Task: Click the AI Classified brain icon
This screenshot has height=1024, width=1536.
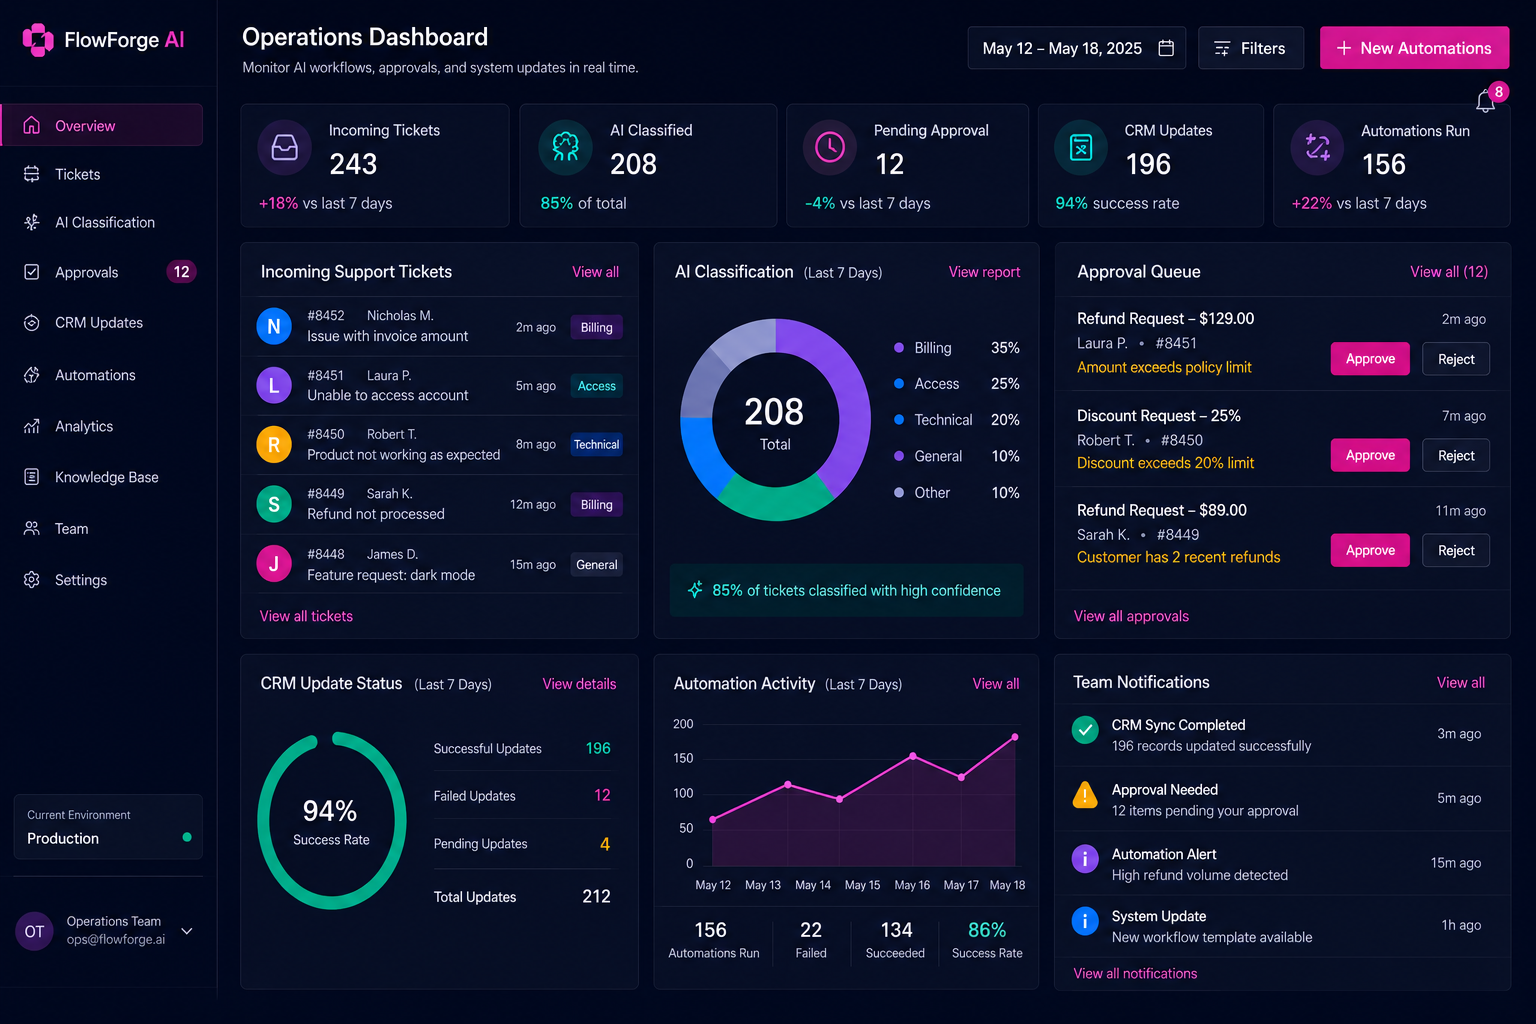Action: tap(566, 148)
